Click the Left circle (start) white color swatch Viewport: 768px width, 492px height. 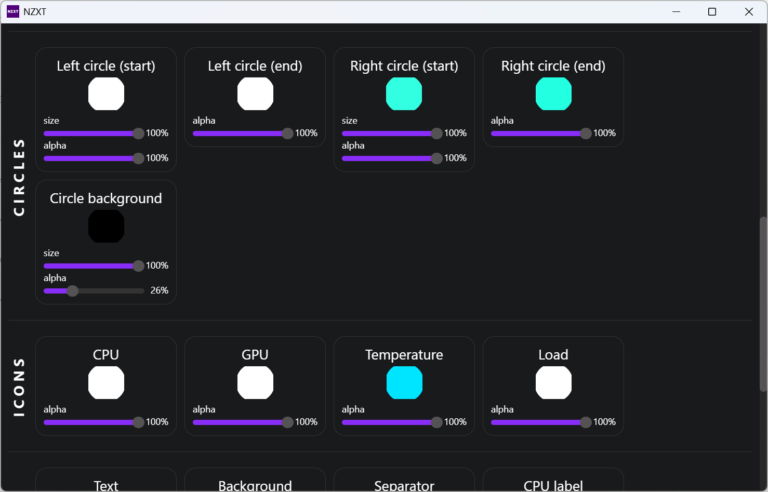106,94
